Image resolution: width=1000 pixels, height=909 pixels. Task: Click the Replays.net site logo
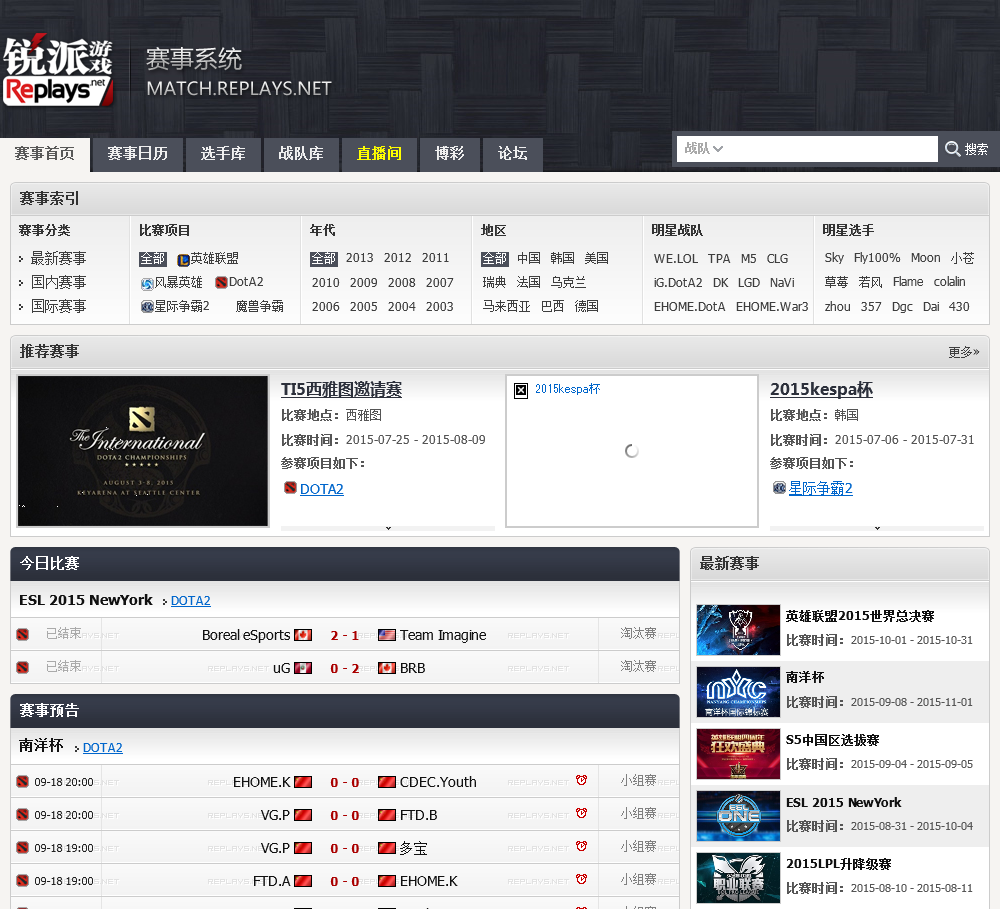pyautogui.click(x=58, y=71)
